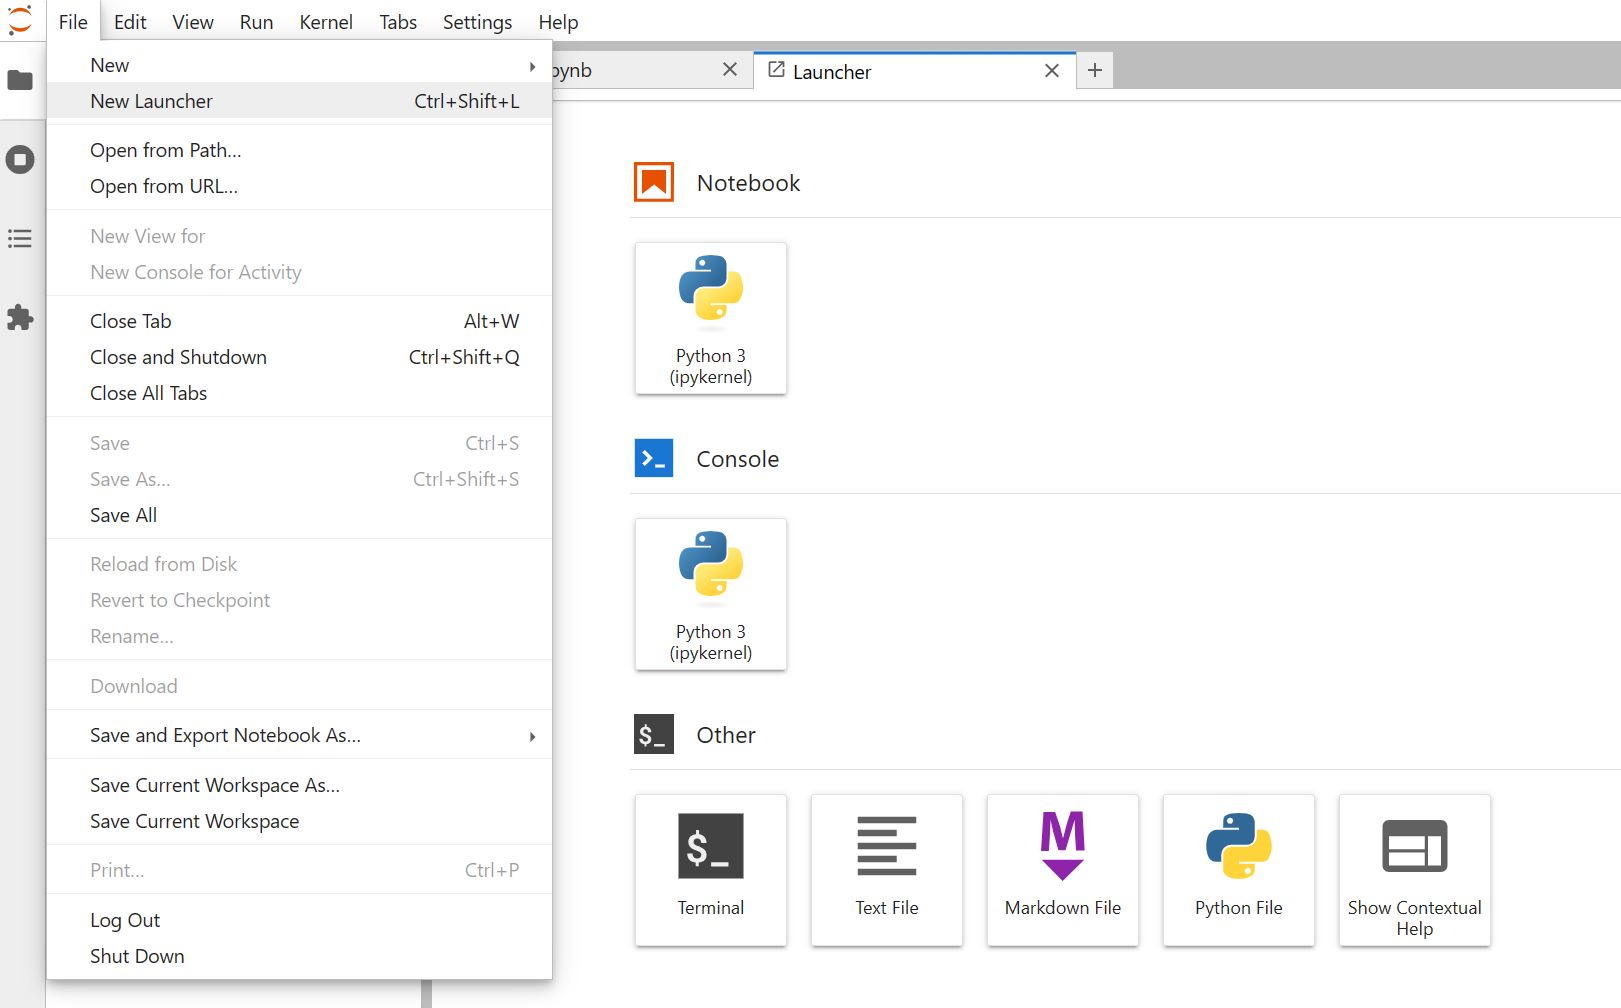
Task: Close the Launcher tab
Action: (1052, 71)
